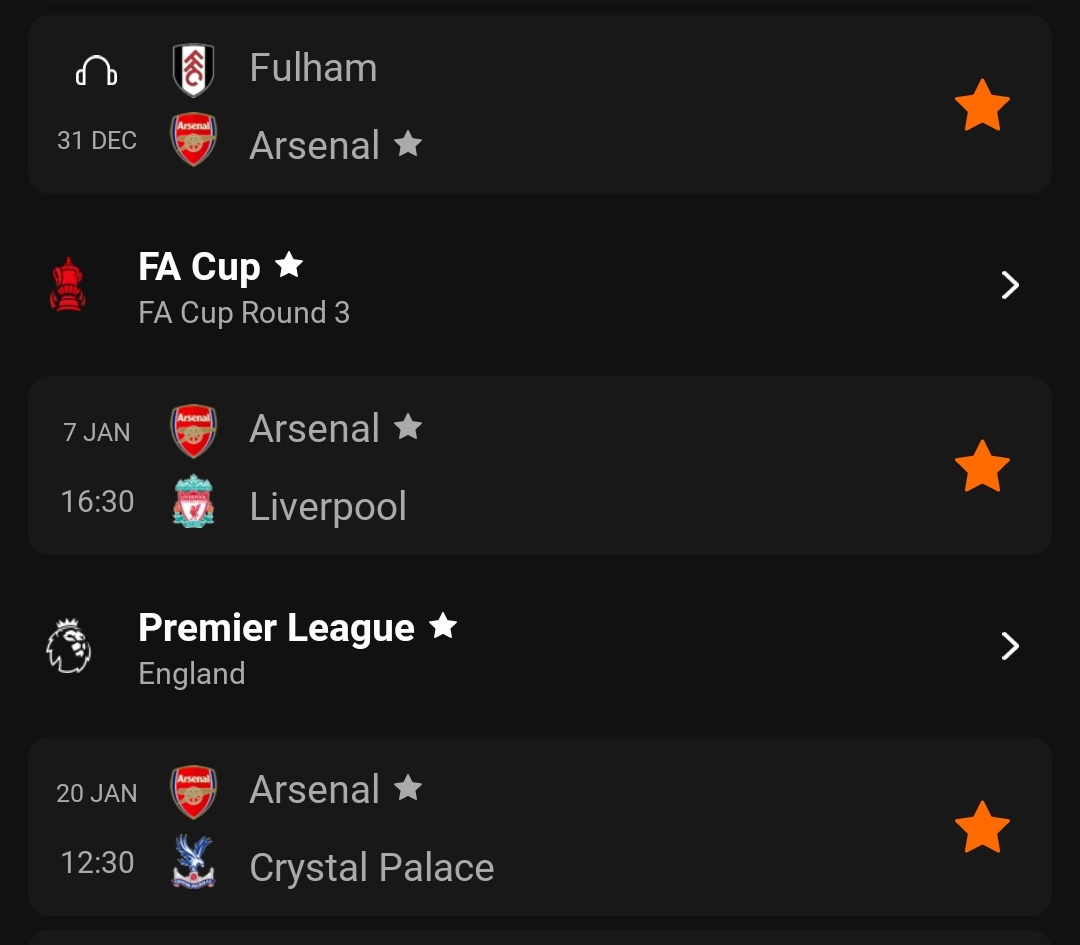Unfavorite the Fulham vs Arsenal match star
1080x945 pixels.
pos(982,105)
